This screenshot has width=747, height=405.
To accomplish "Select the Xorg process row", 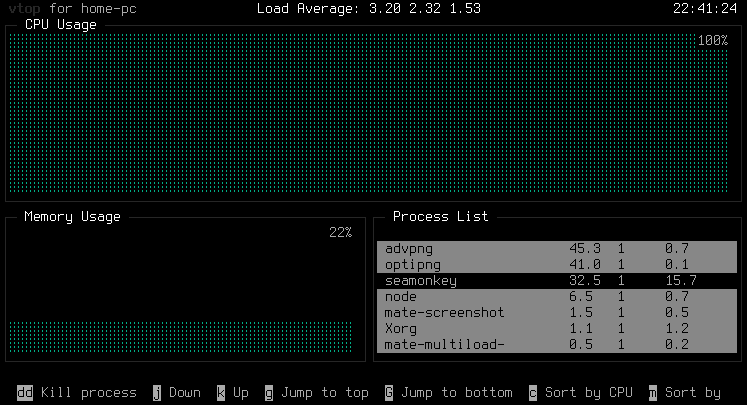I will [557, 329].
